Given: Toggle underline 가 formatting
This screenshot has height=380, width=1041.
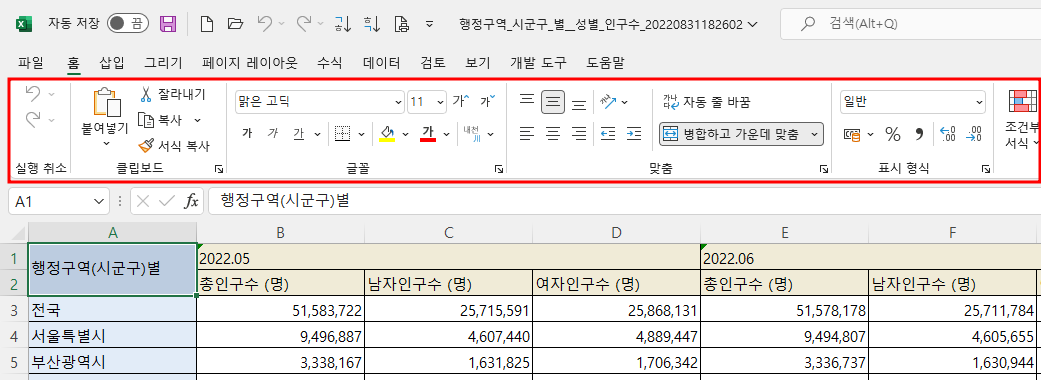Looking at the screenshot, I should coord(299,134).
